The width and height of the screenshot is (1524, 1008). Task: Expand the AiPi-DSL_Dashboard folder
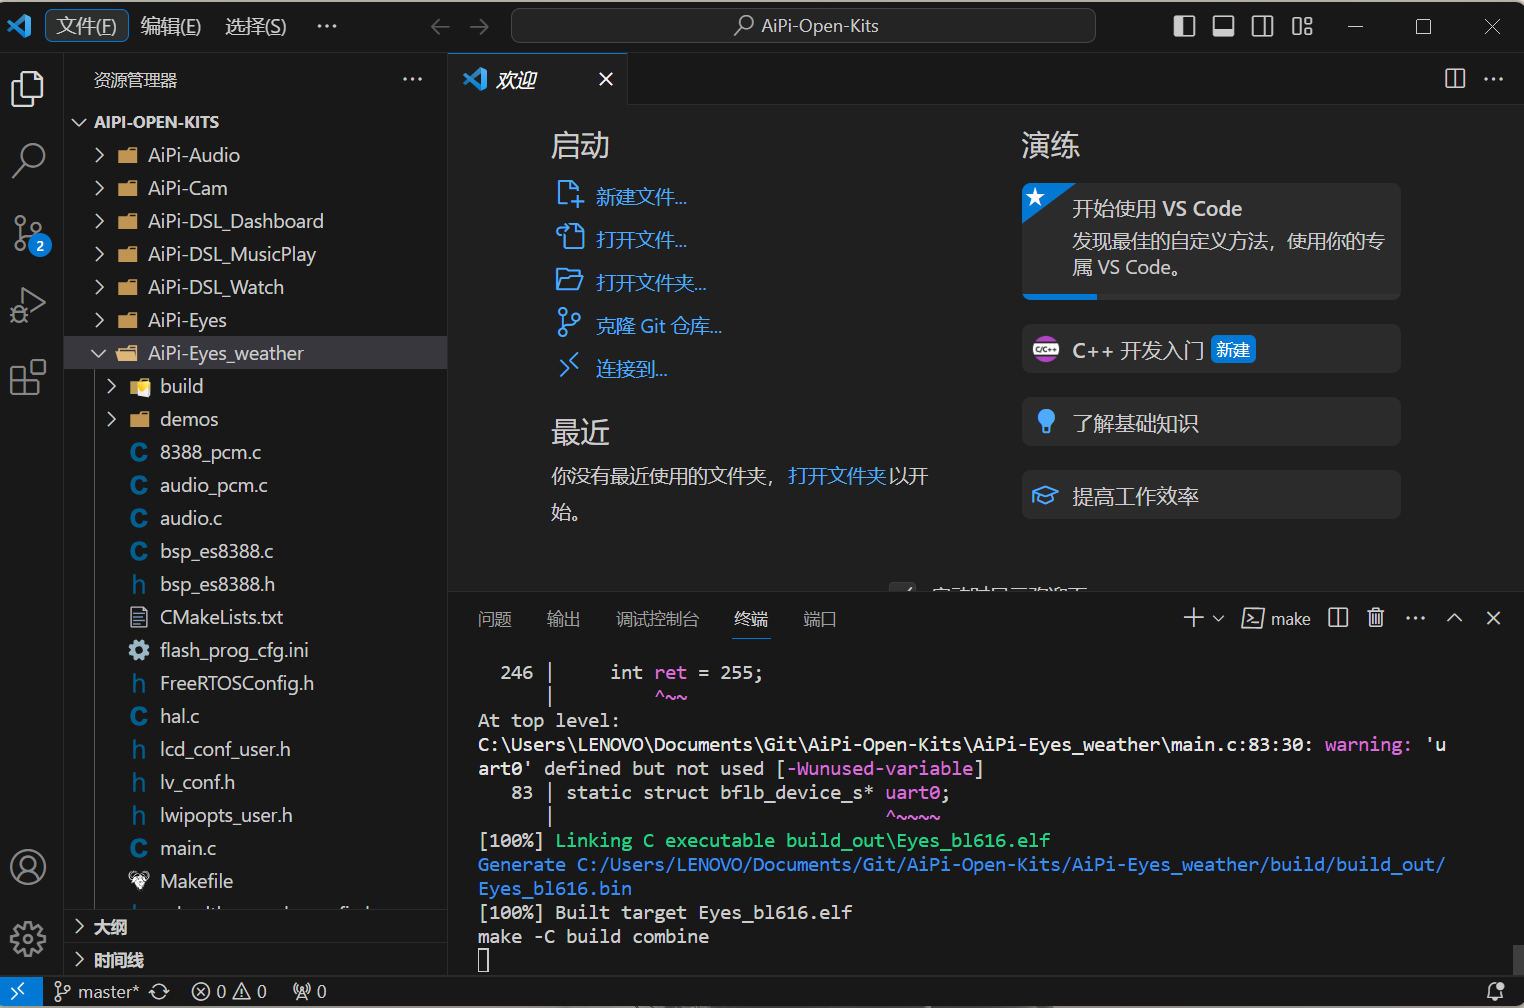(256, 221)
